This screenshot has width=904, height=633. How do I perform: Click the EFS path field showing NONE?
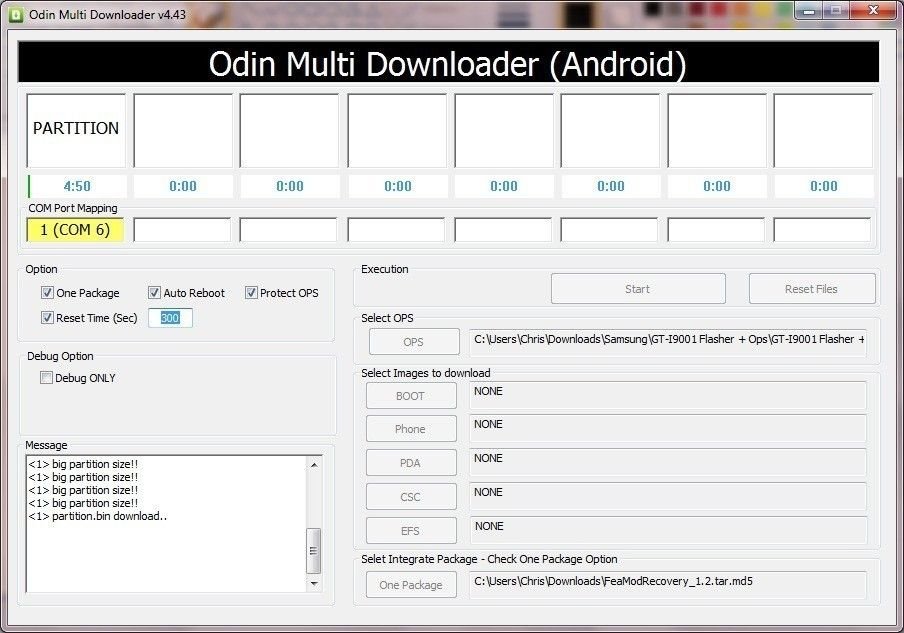tap(668, 530)
